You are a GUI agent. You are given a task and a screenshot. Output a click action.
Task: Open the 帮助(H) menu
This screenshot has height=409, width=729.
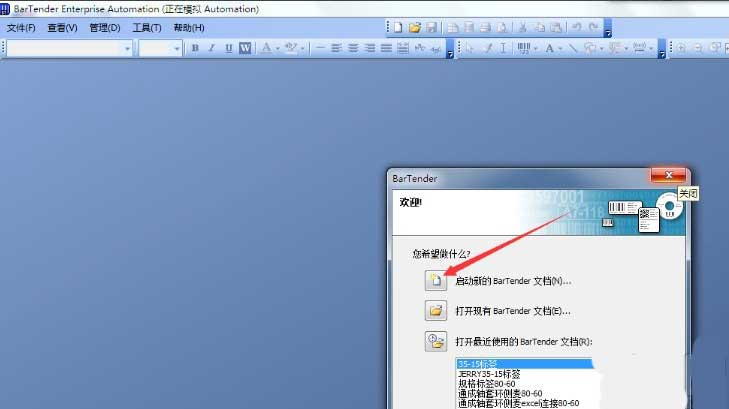pos(189,28)
